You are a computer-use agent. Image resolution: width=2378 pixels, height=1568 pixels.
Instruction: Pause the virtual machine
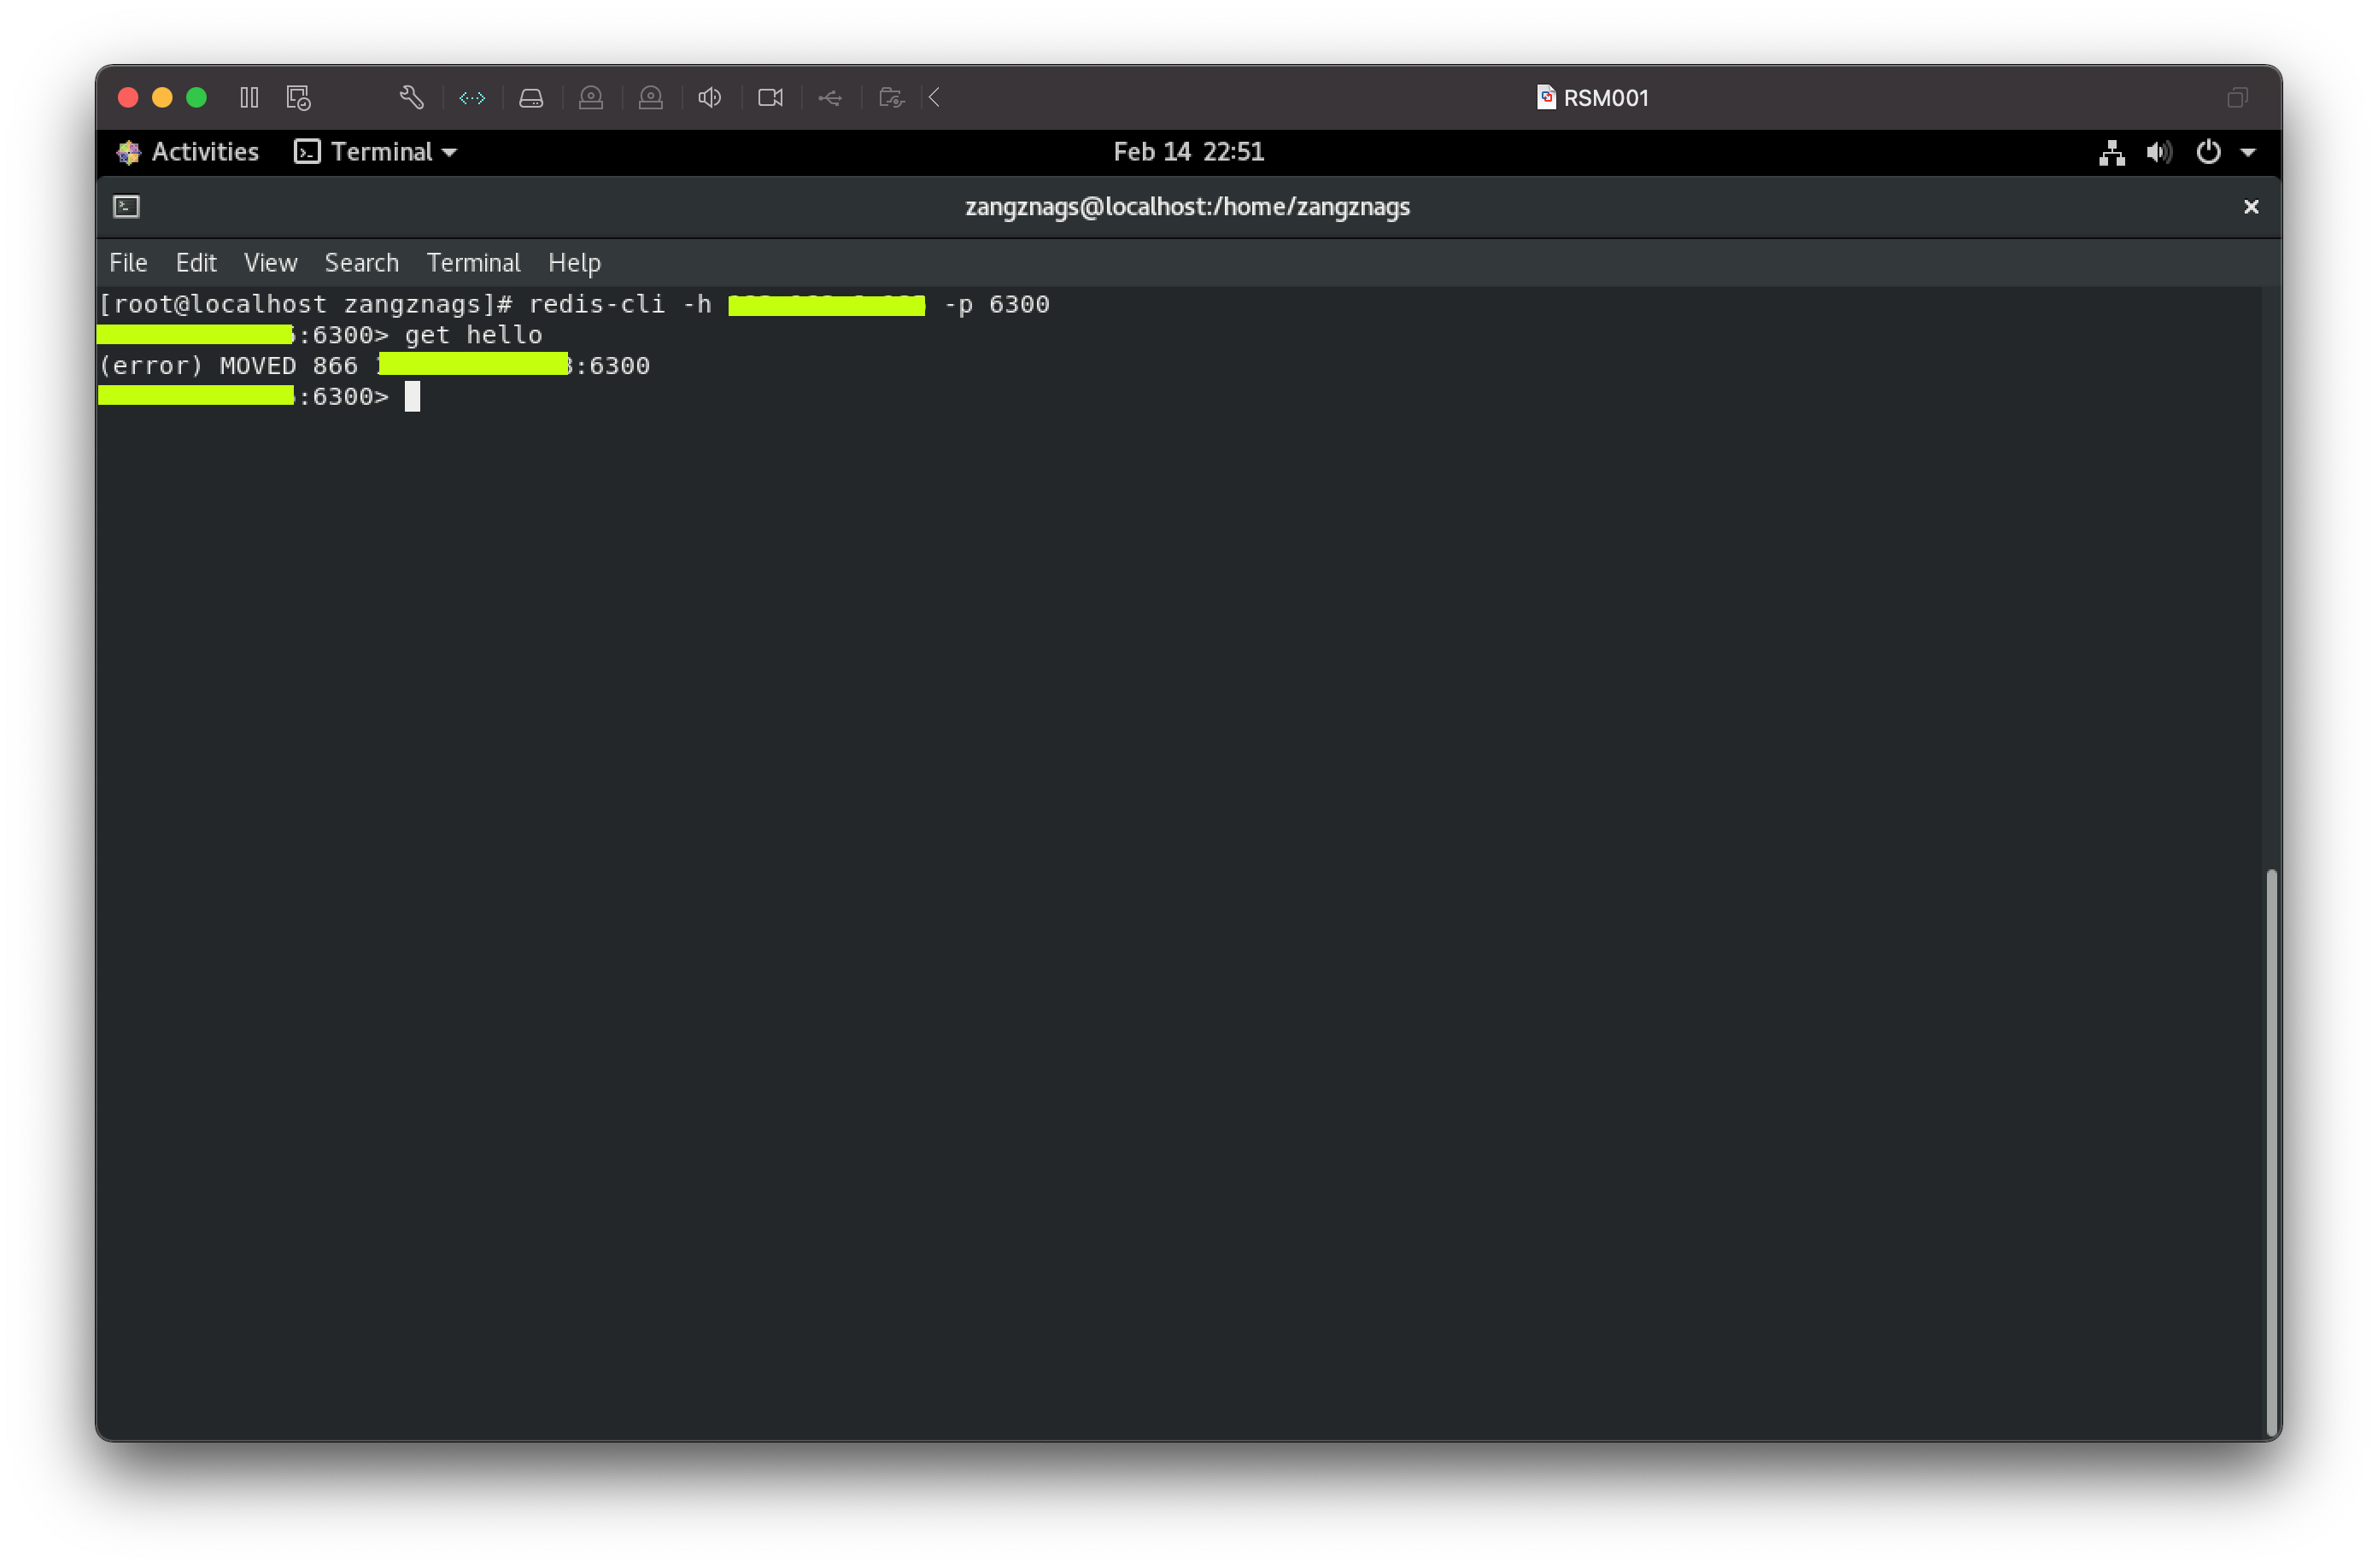pyautogui.click(x=249, y=97)
